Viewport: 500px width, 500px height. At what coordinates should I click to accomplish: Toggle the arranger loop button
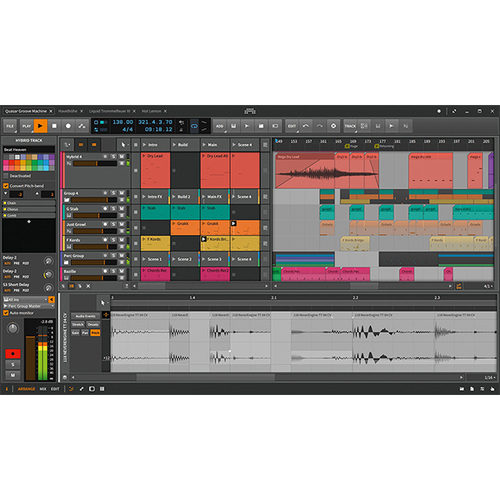[x=194, y=126]
